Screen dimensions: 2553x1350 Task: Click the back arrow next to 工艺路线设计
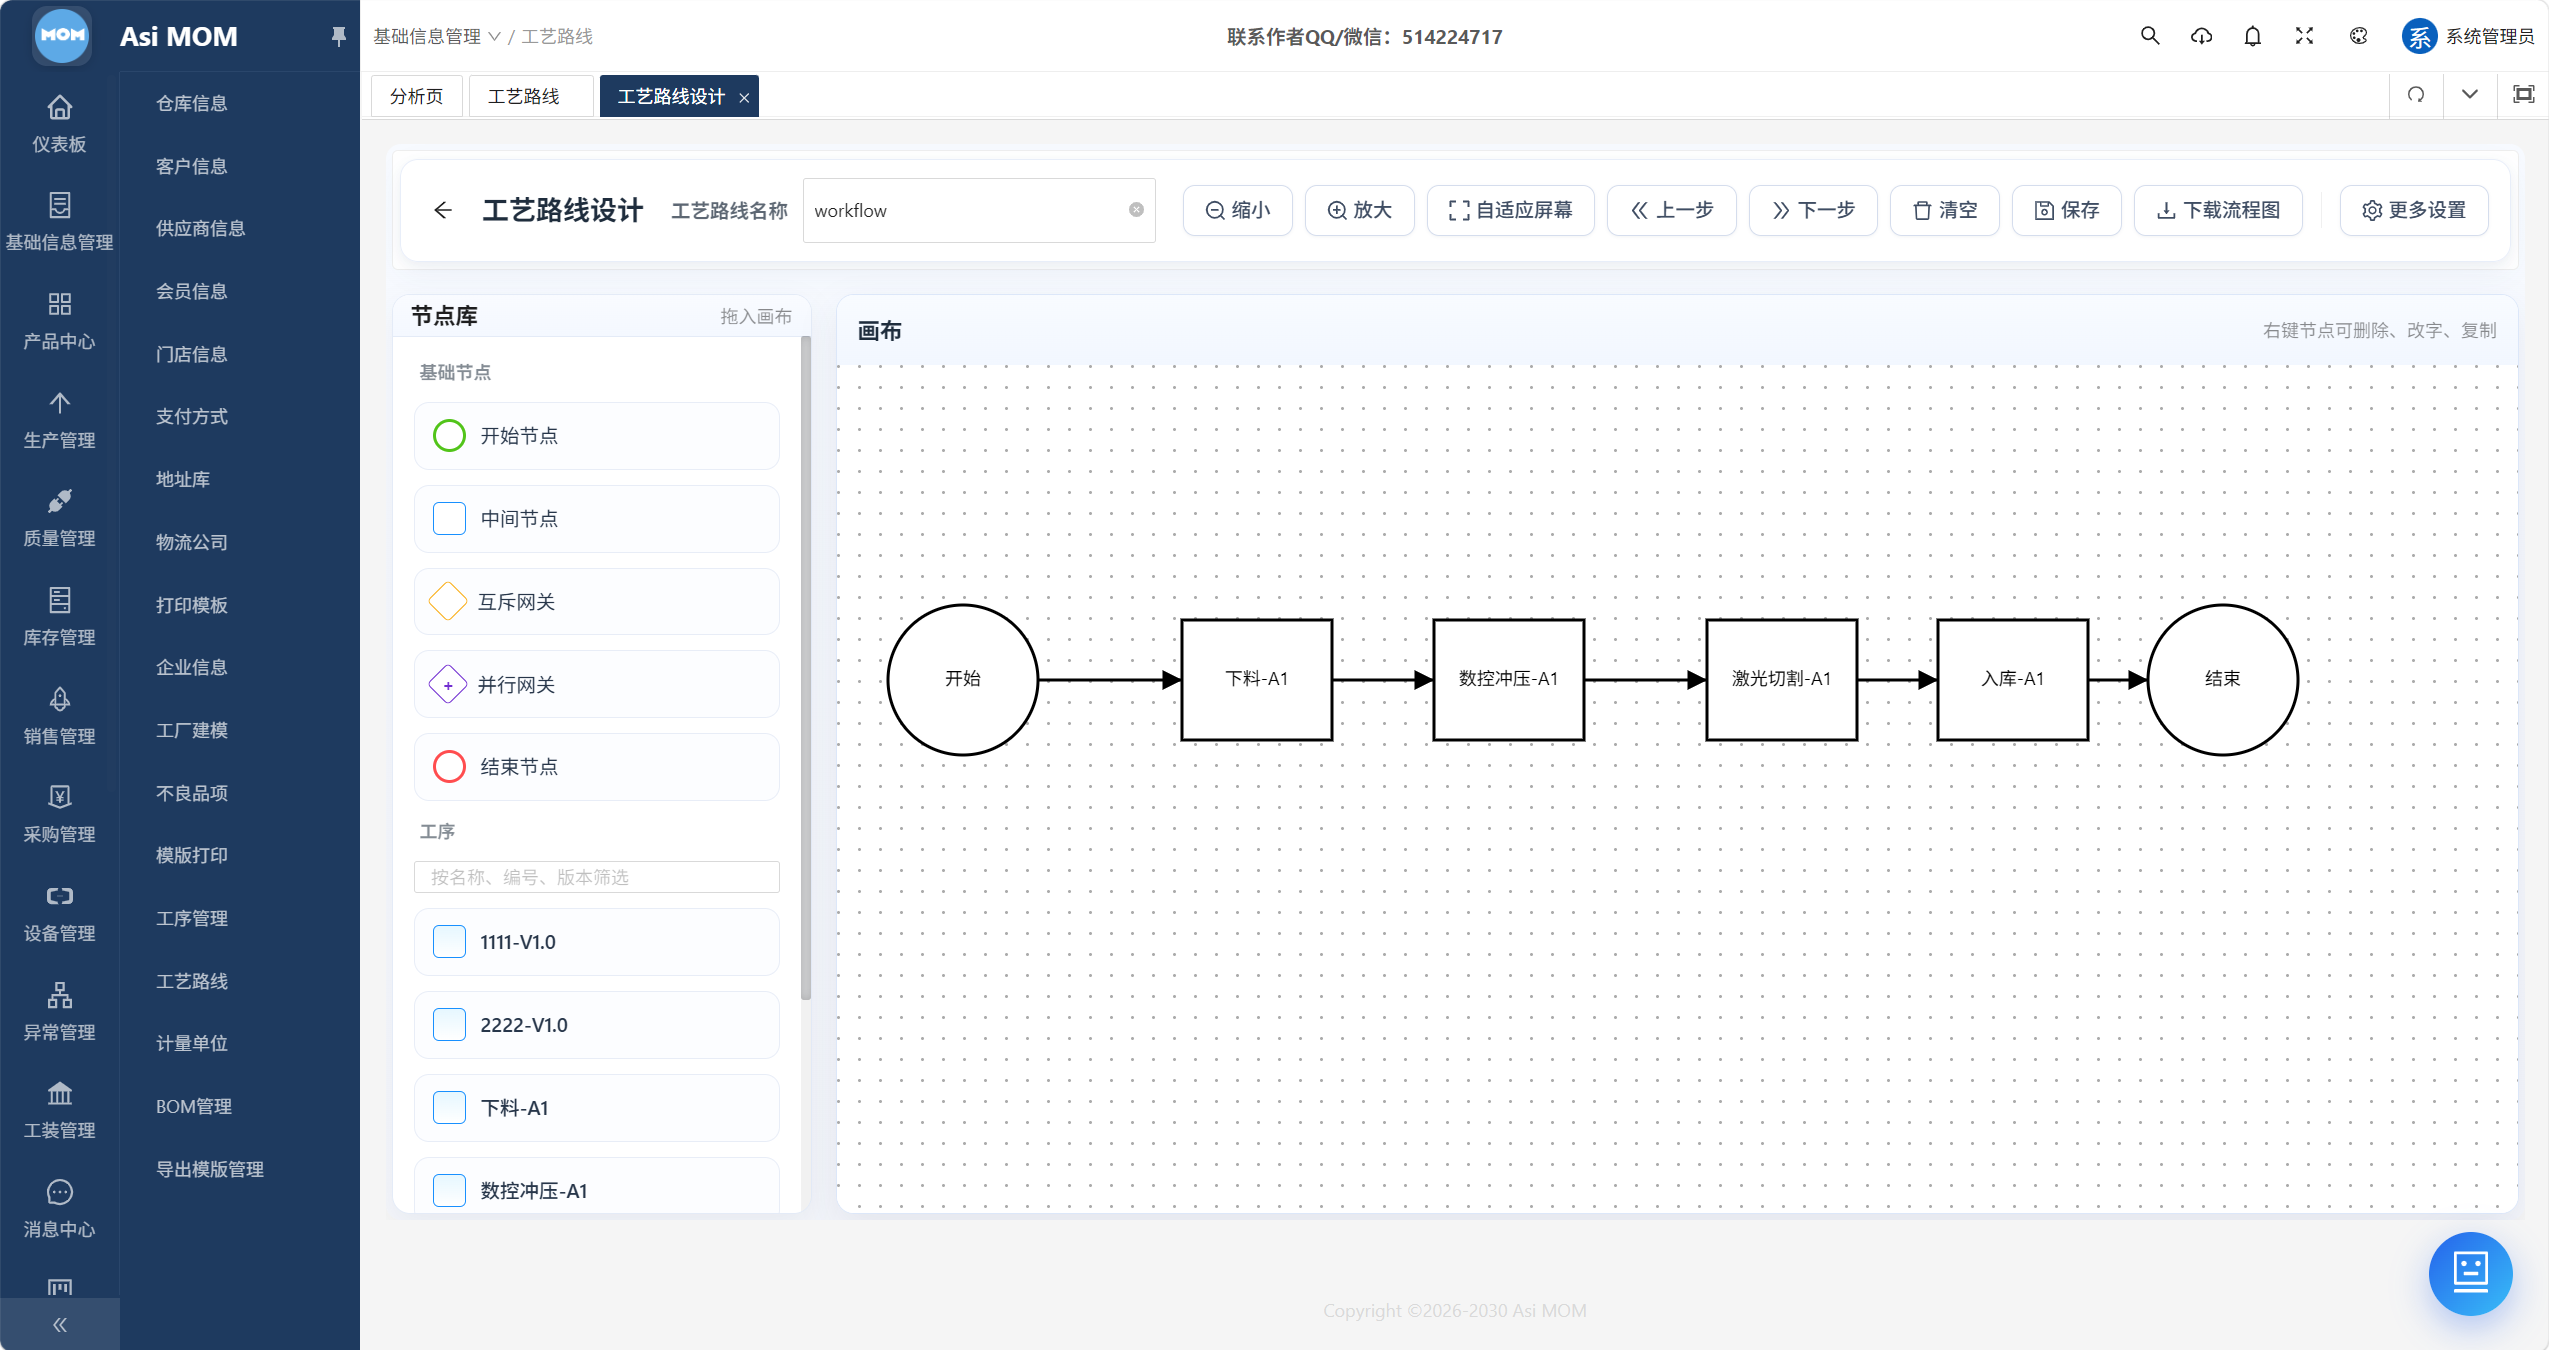(443, 210)
